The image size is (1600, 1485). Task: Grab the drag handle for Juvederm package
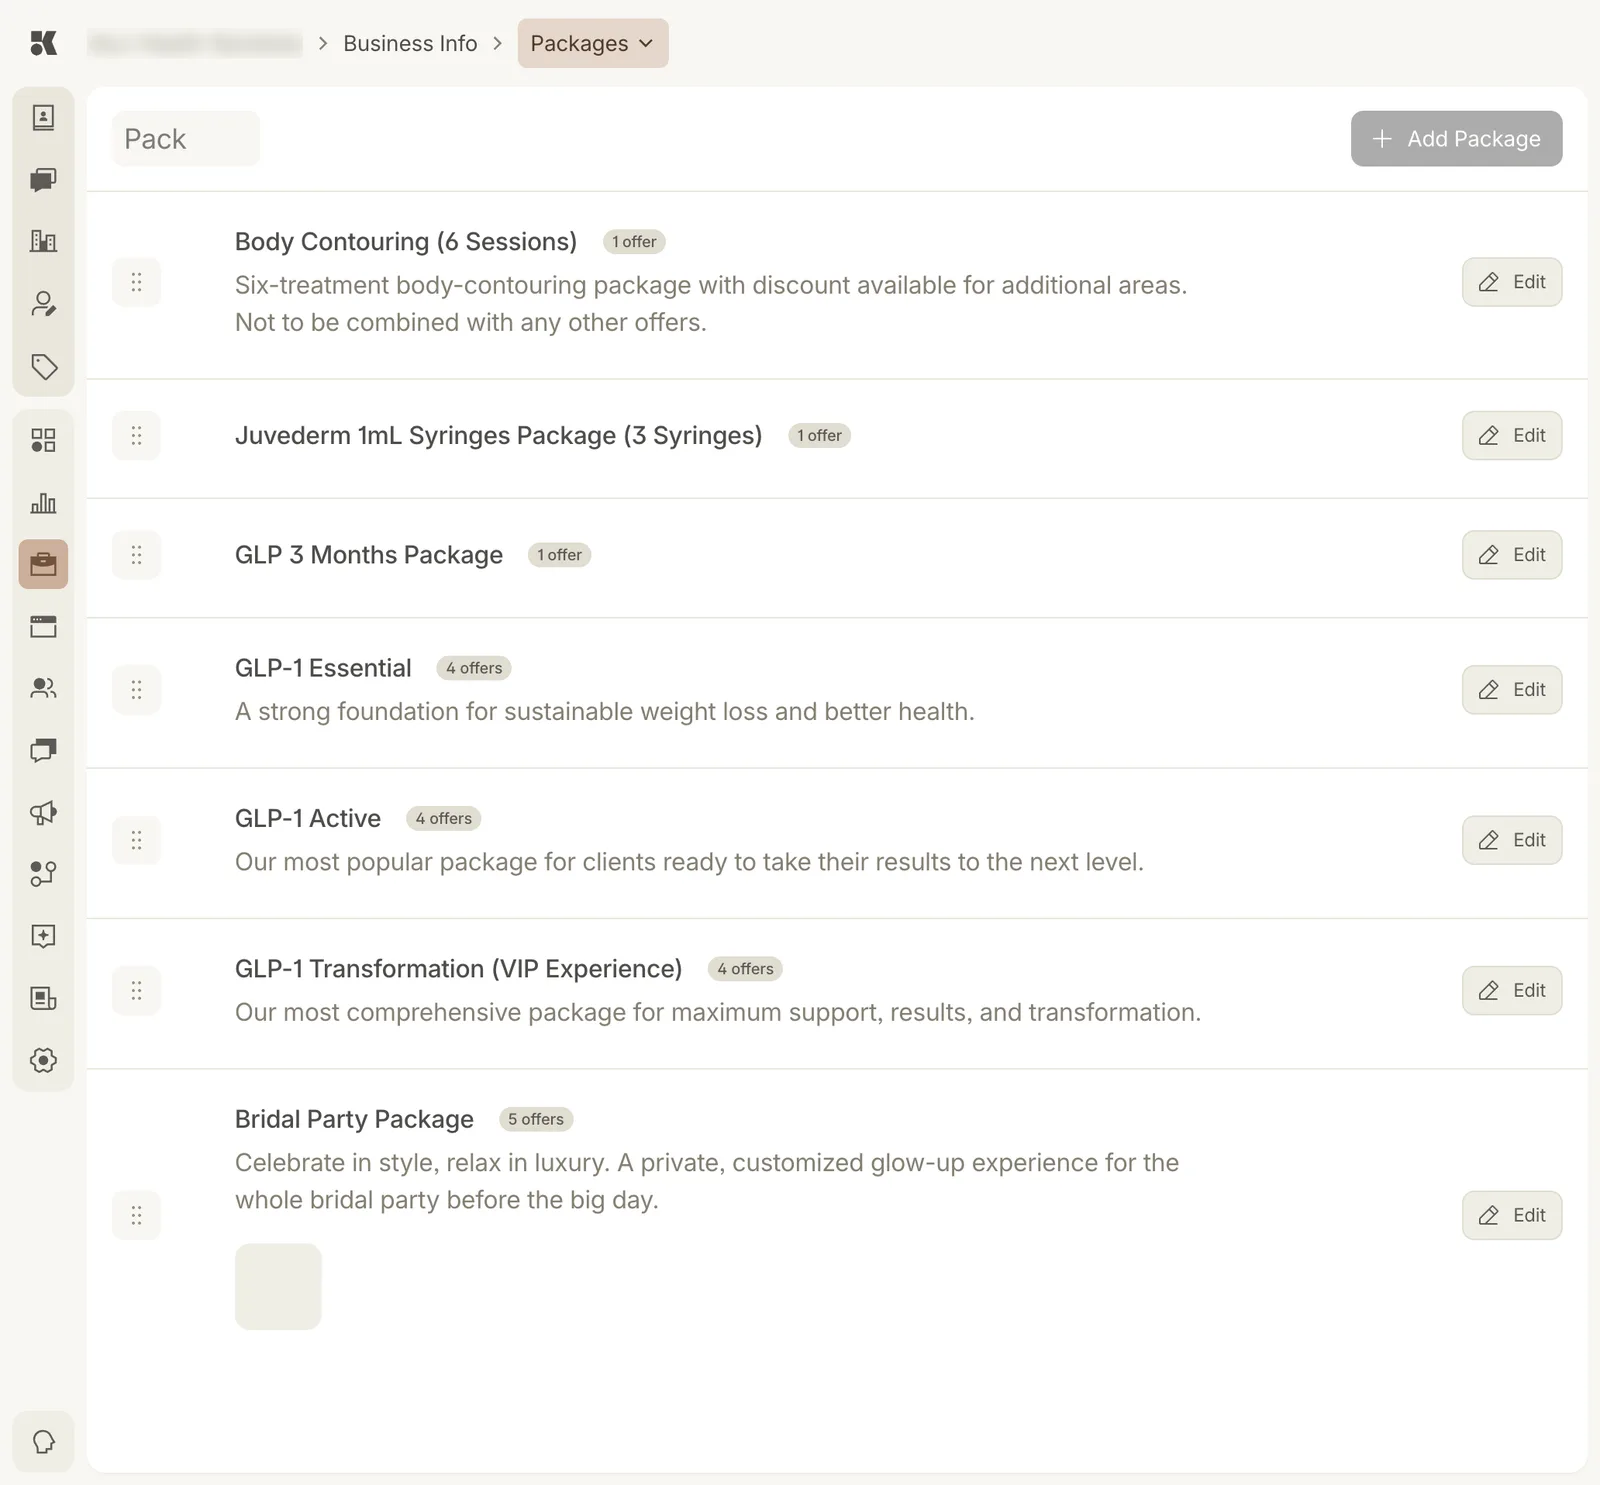click(x=137, y=435)
